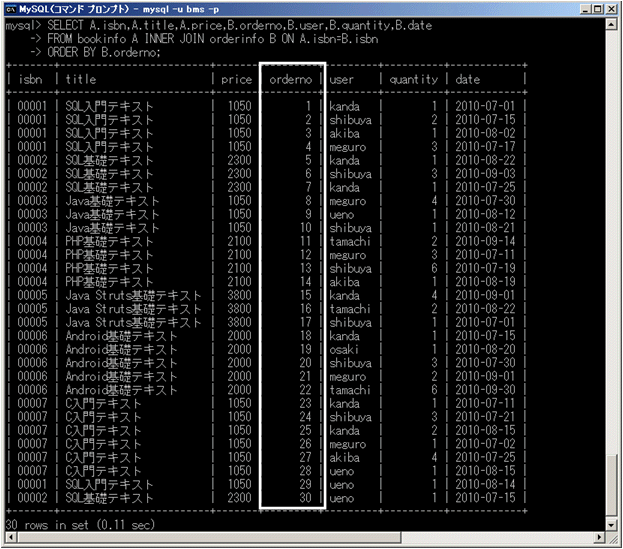
Task: Click price 2300 in order 6 row
Action: coord(239,174)
